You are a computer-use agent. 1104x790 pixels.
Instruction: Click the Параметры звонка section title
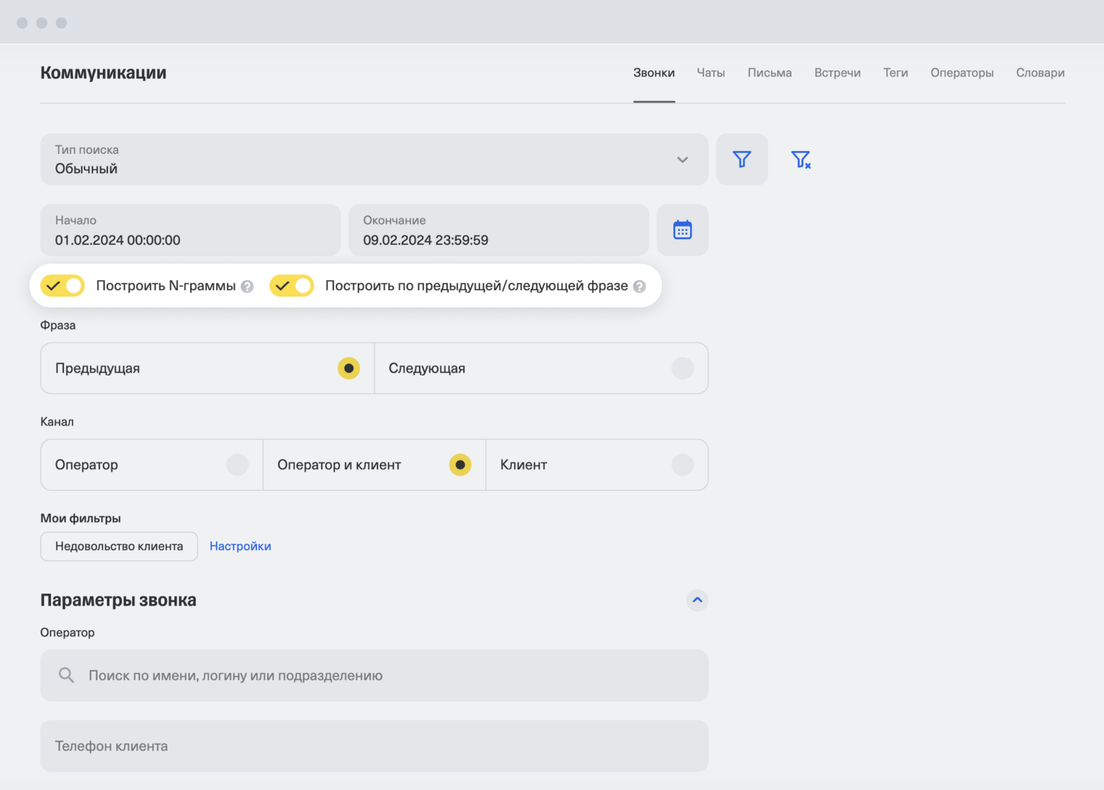pos(118,600)
